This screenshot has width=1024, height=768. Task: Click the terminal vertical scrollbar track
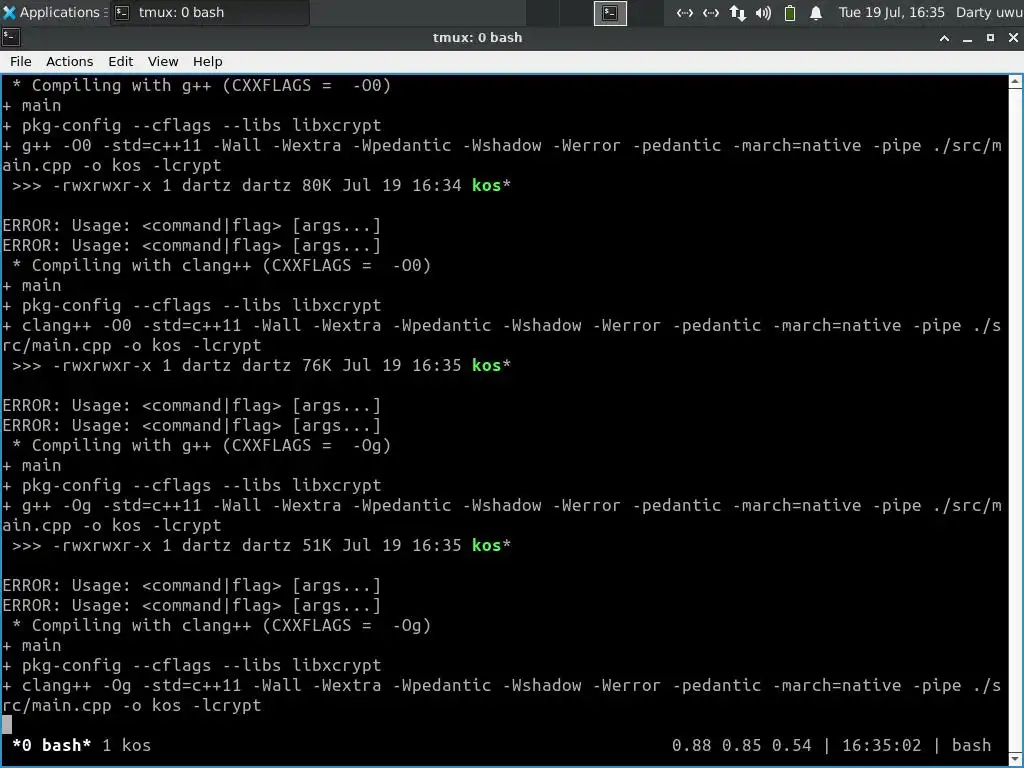1015,421
